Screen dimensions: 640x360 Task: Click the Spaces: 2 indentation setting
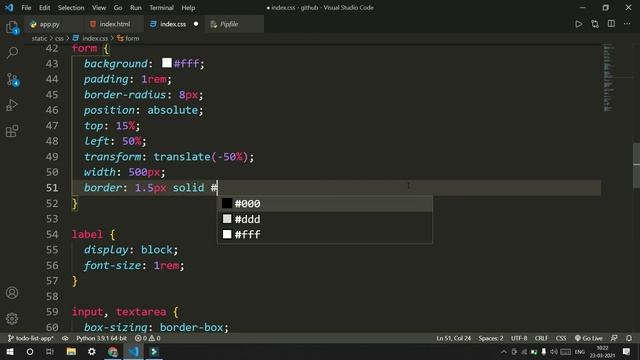(491, 338)
